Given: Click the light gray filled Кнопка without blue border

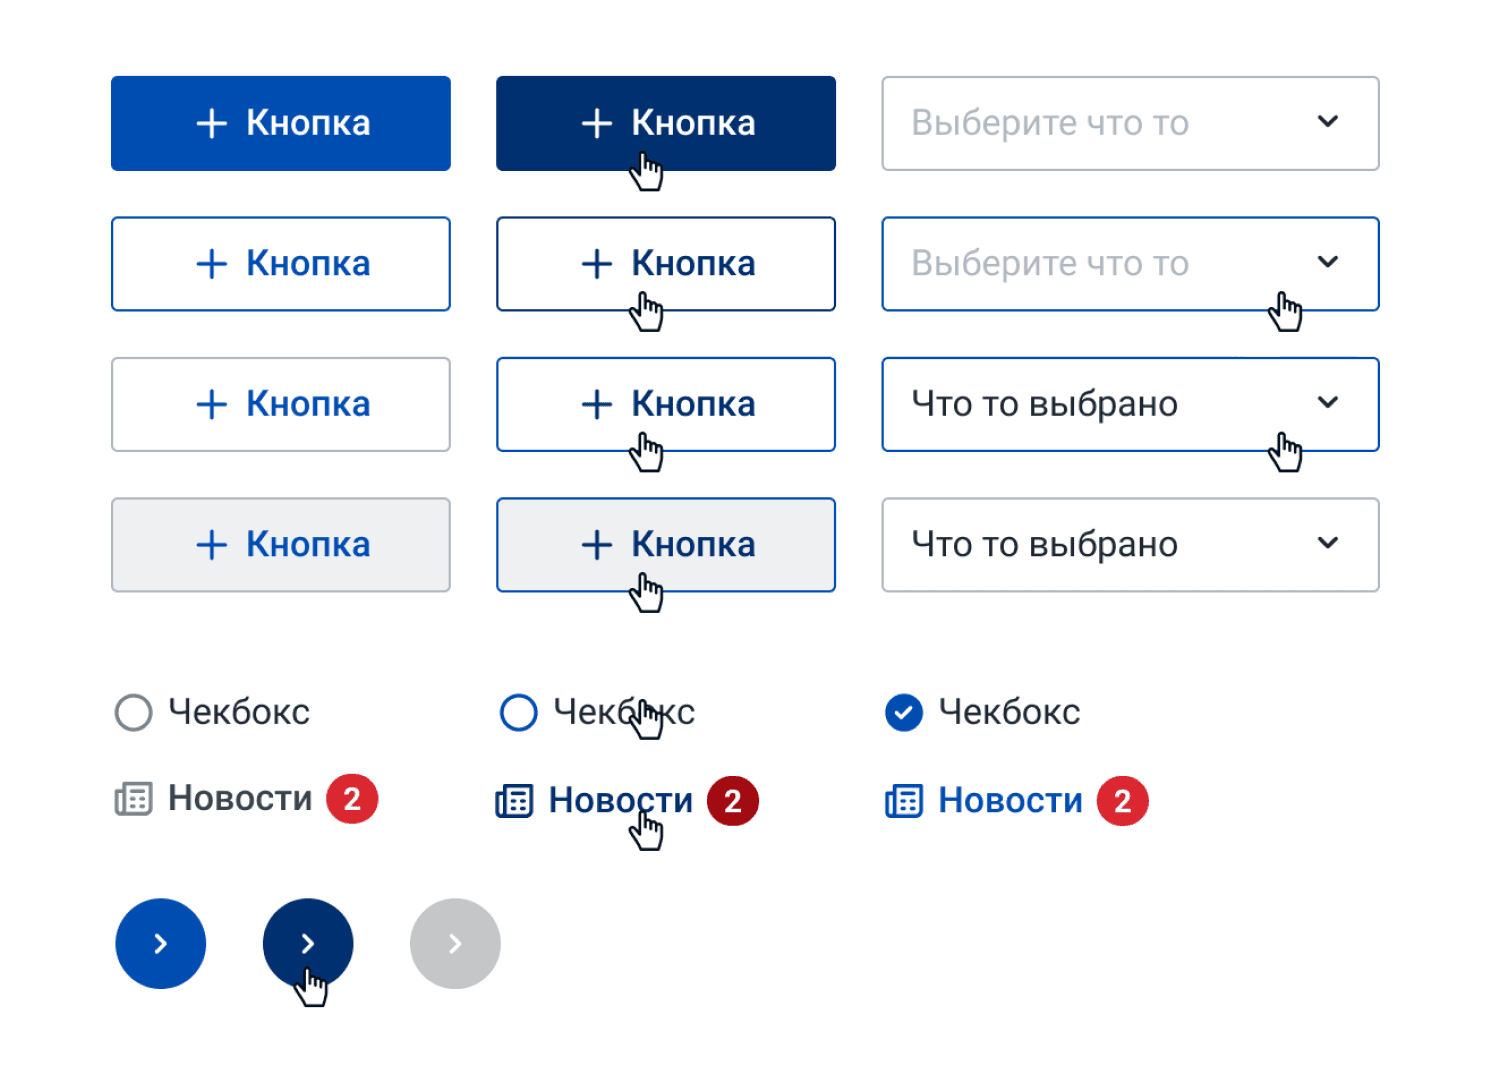Looking at the screenshot, I should pyautogui.click(x=281, y=545).
